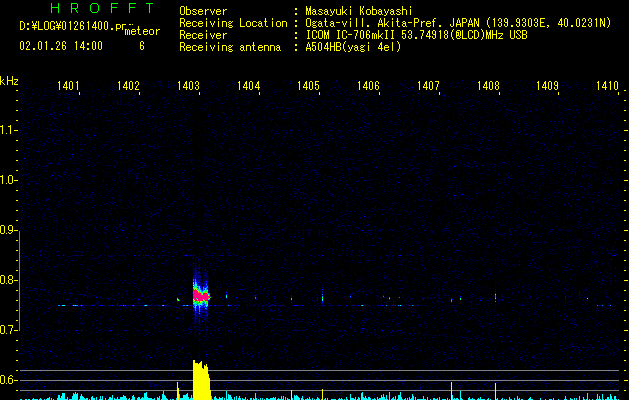Image resolution: width=629 pixels, height=400 pixels.
Task: Click the ICOM IC-706mkII receiver text
Action: (416, 35)
